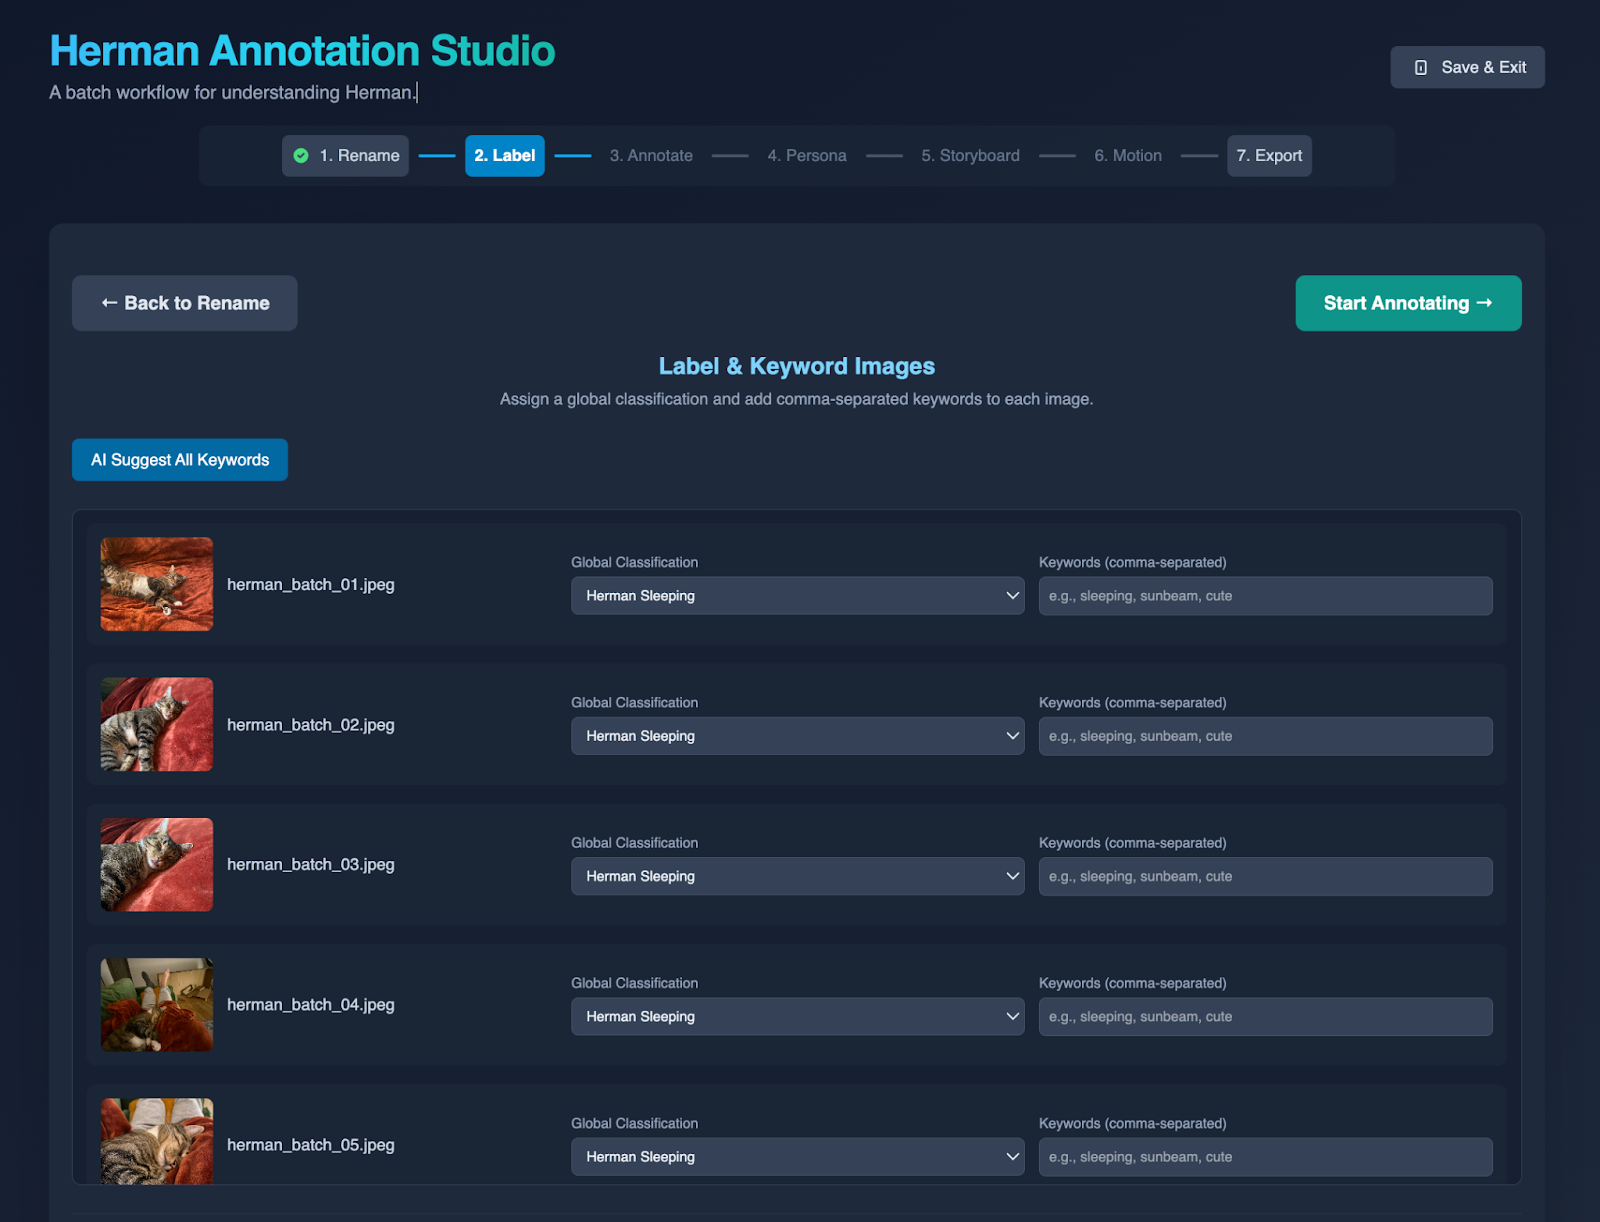Open the herman_batch_04.jpeg thumbnail image
This screenshot has width=1600, height=1222.
pos(157,1004)
